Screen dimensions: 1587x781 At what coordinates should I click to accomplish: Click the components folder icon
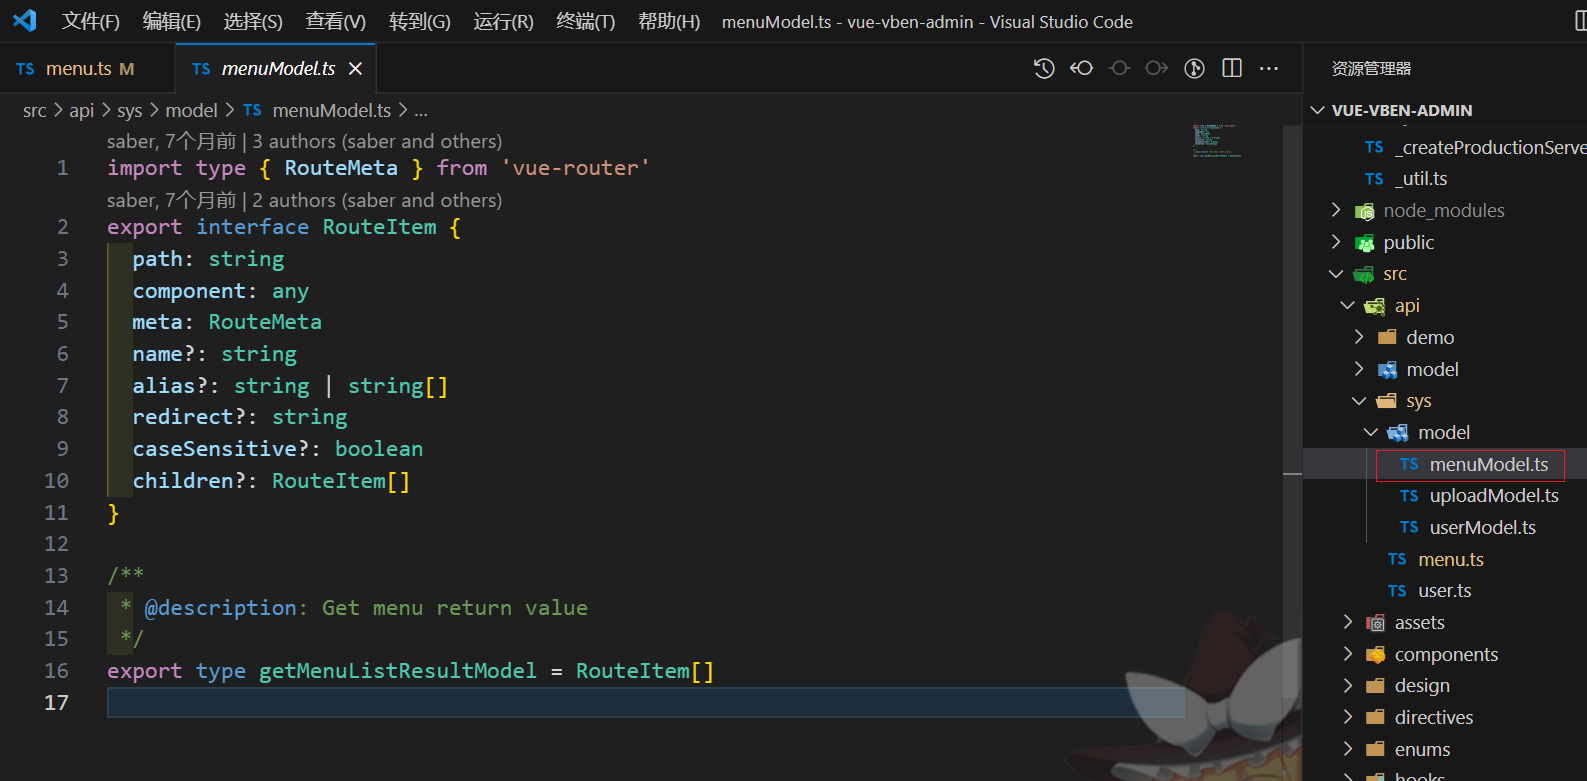[x=1375, y=655]
